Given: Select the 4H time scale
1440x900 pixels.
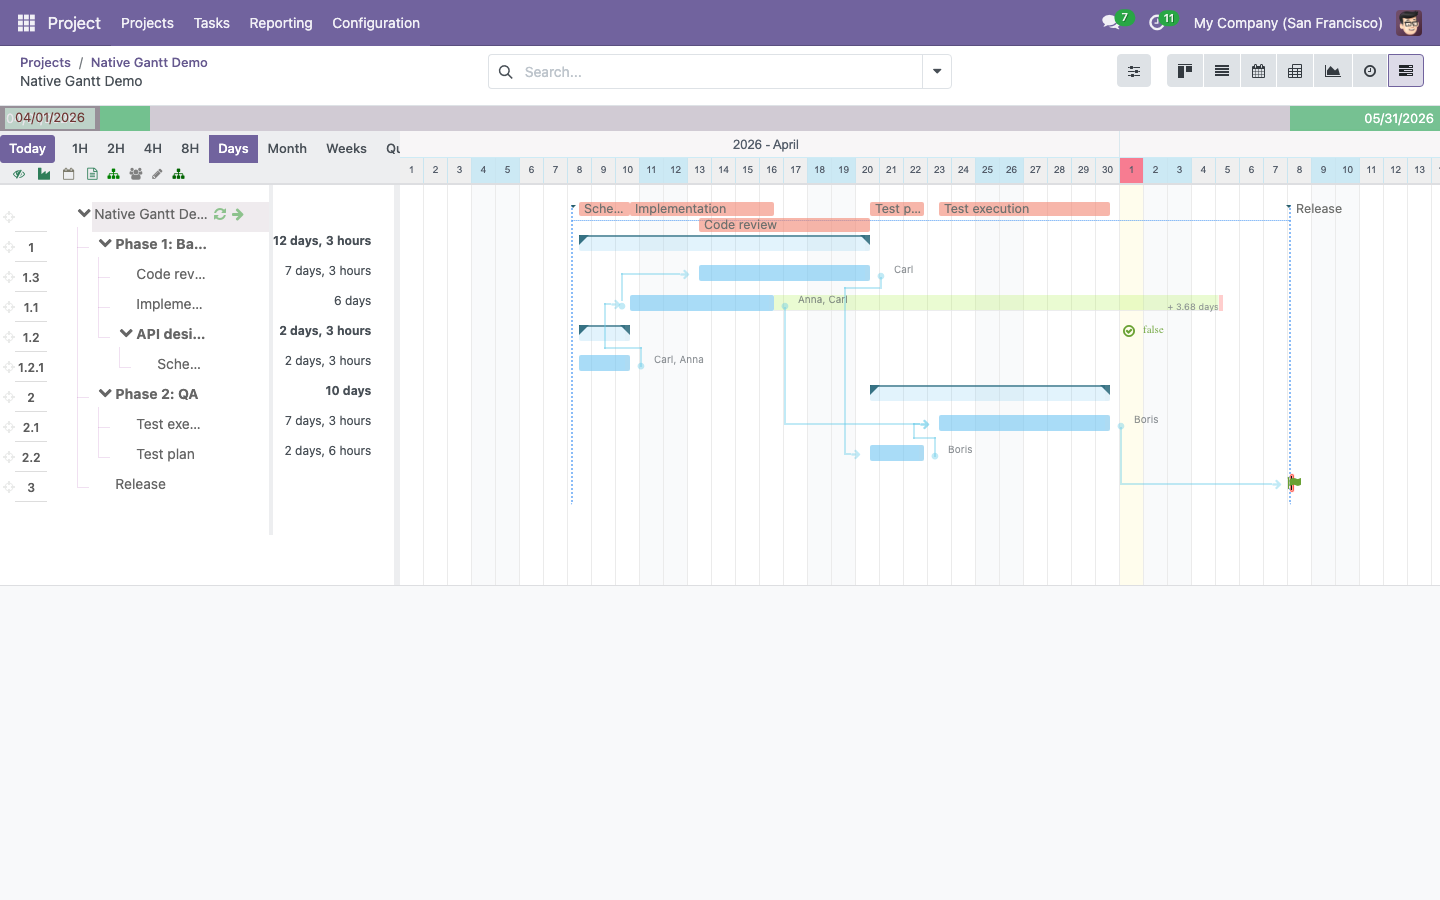Looking at the screenshot, I should (x=153, y=148).
